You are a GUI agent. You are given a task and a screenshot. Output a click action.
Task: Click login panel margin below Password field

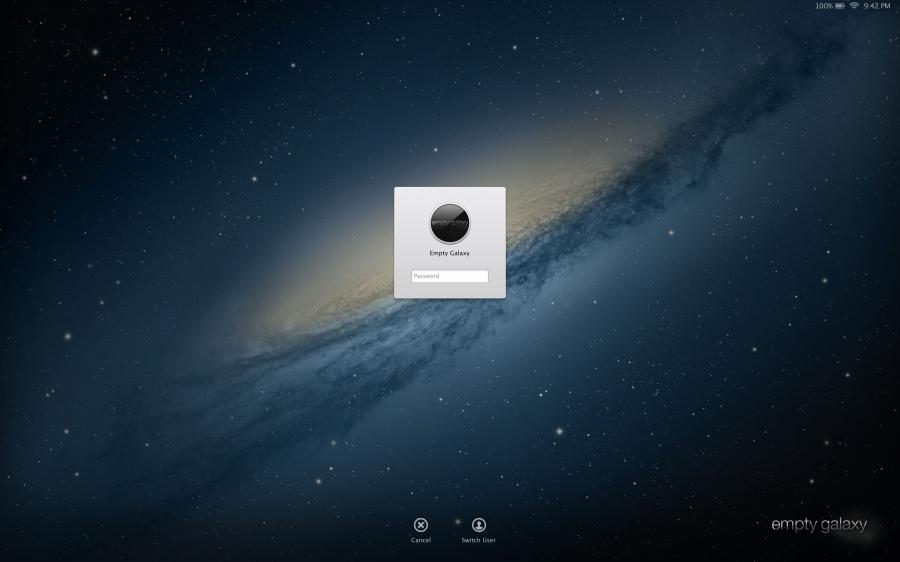click(x=450, y=291)
